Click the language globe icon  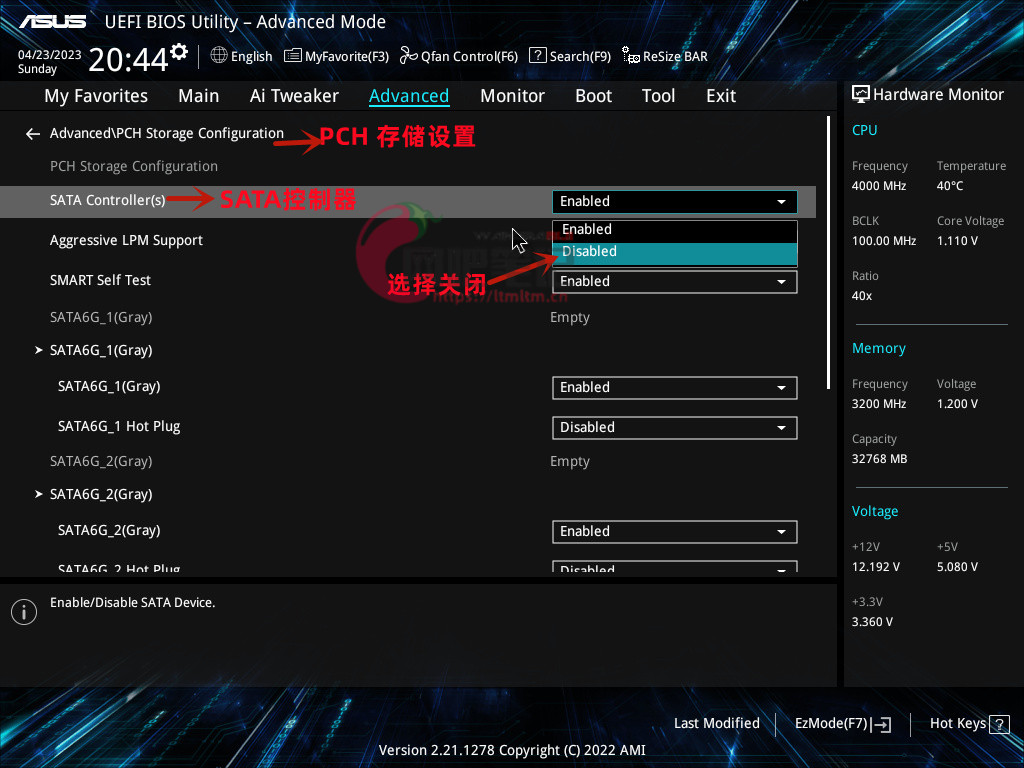click(x=219, y=56)
